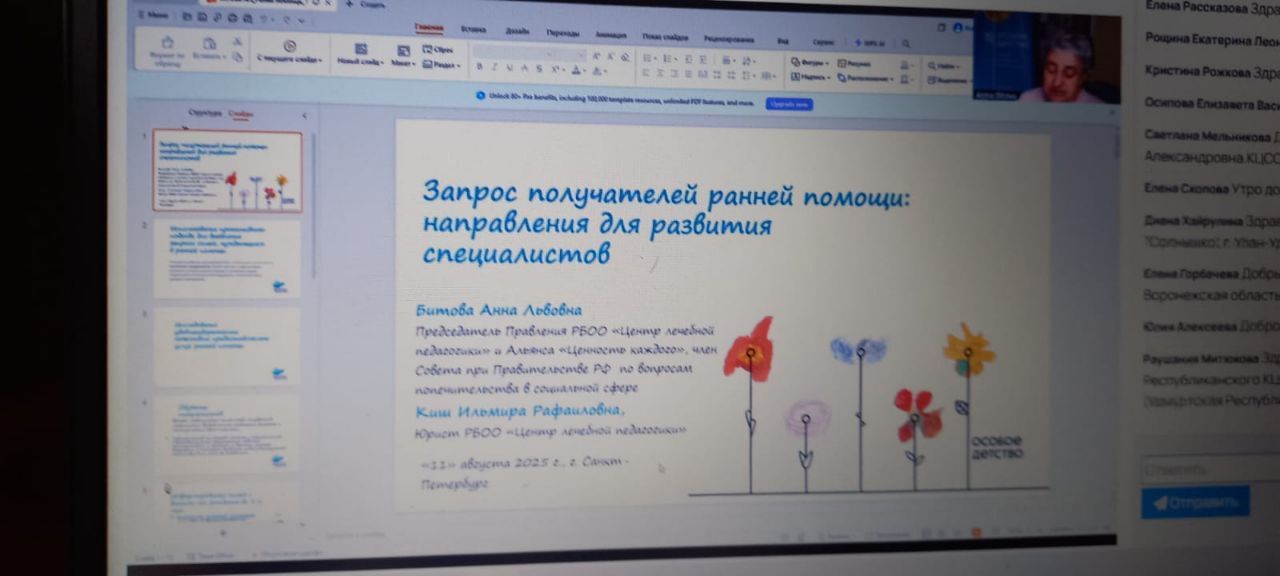Collapse the slide thumbnail panel arrow

(304, 116)
